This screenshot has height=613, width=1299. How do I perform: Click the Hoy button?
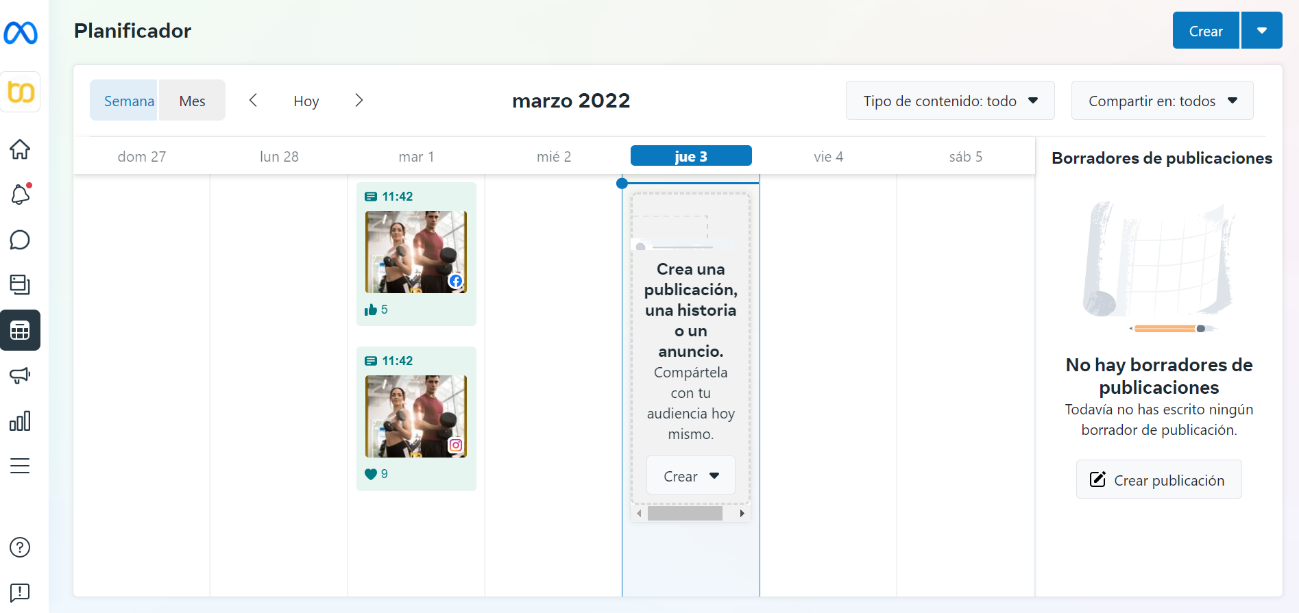306,101
